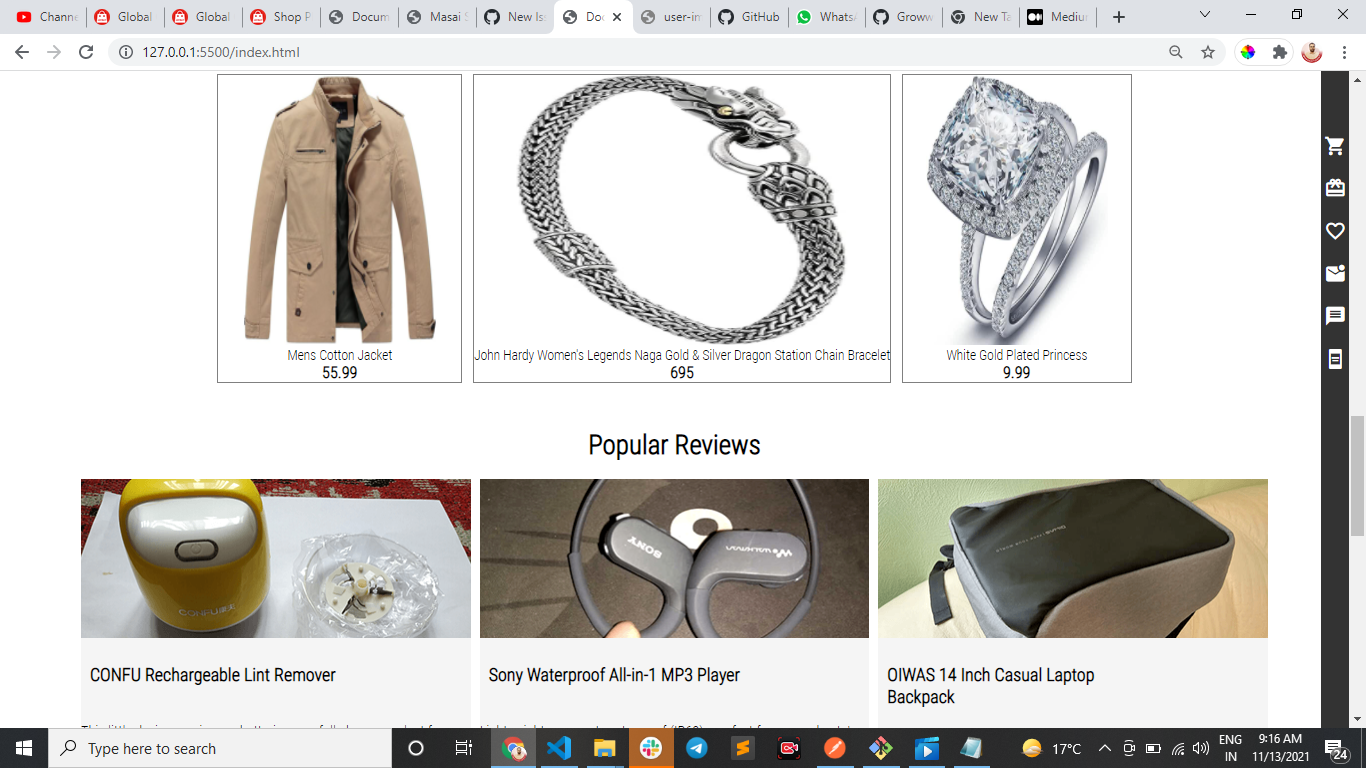Open Task View on the taskbar
Image resolution: width=1366 pixels, height=768 pixels.
click(463, 748)
